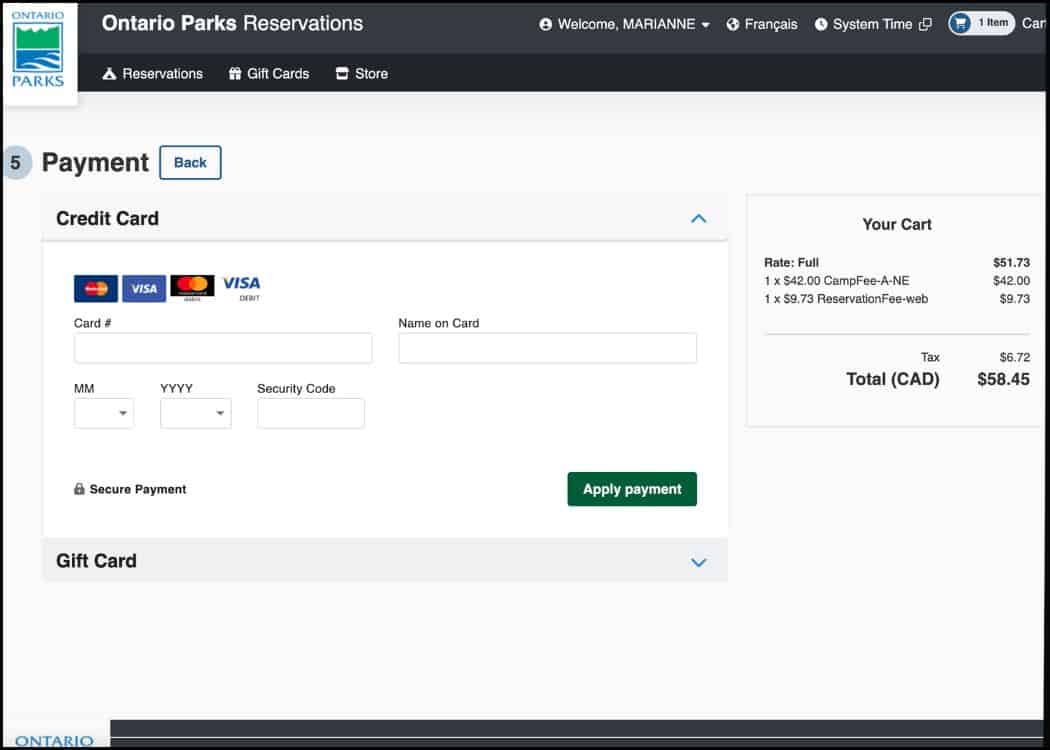The height and width of the screenshot is (750, 1050).
Task: Click the Total (CAD) $58.45 amount
Action: pos(1003,379)
